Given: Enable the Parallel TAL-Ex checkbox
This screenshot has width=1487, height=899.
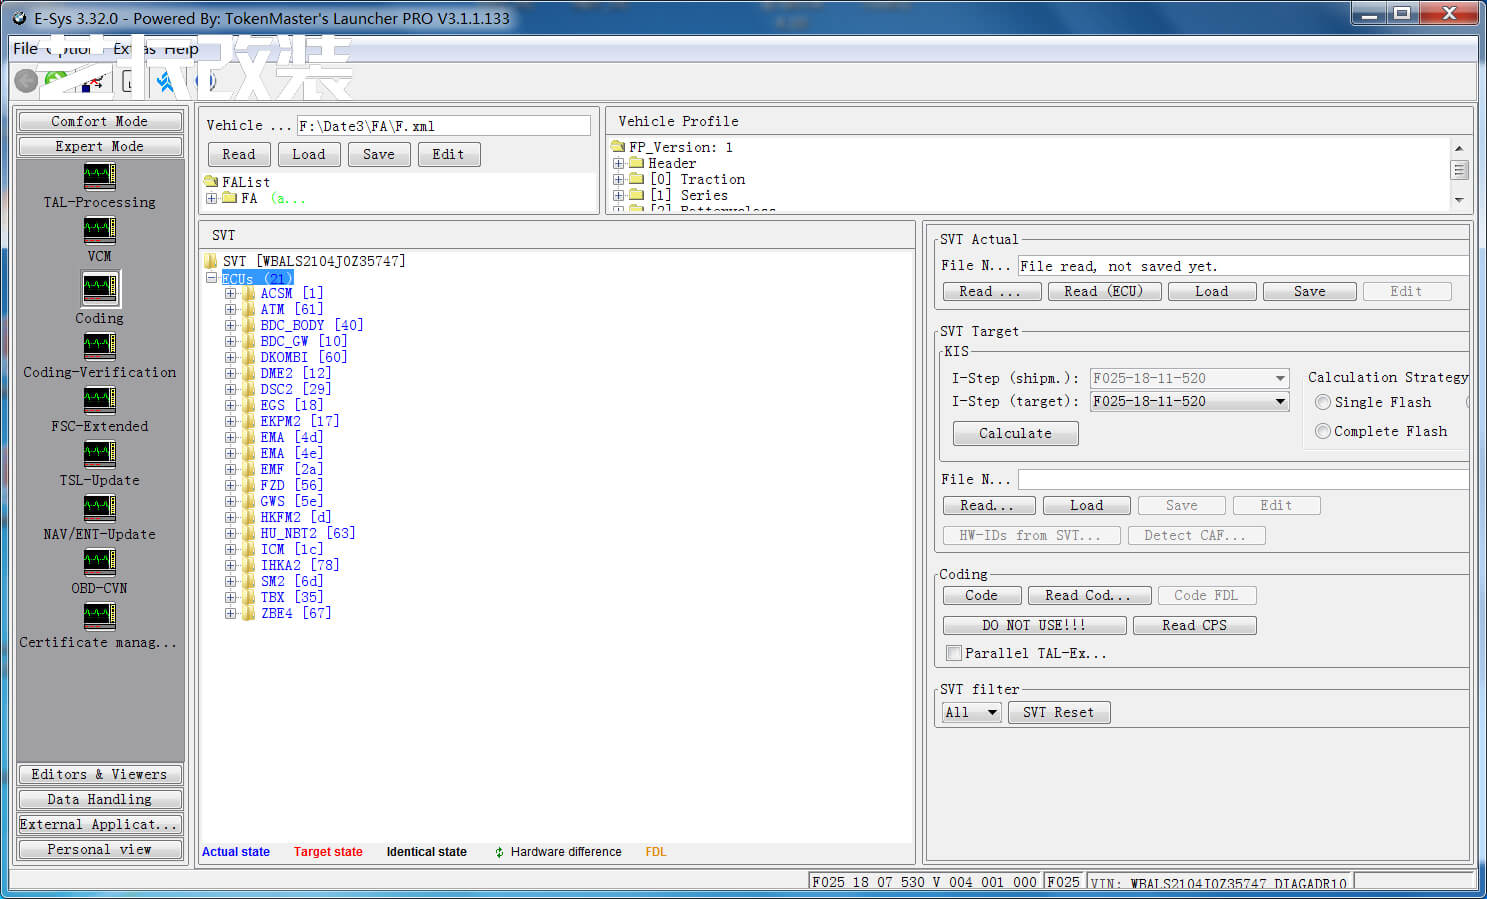Looking at the screenshot, I should (954, 653).
